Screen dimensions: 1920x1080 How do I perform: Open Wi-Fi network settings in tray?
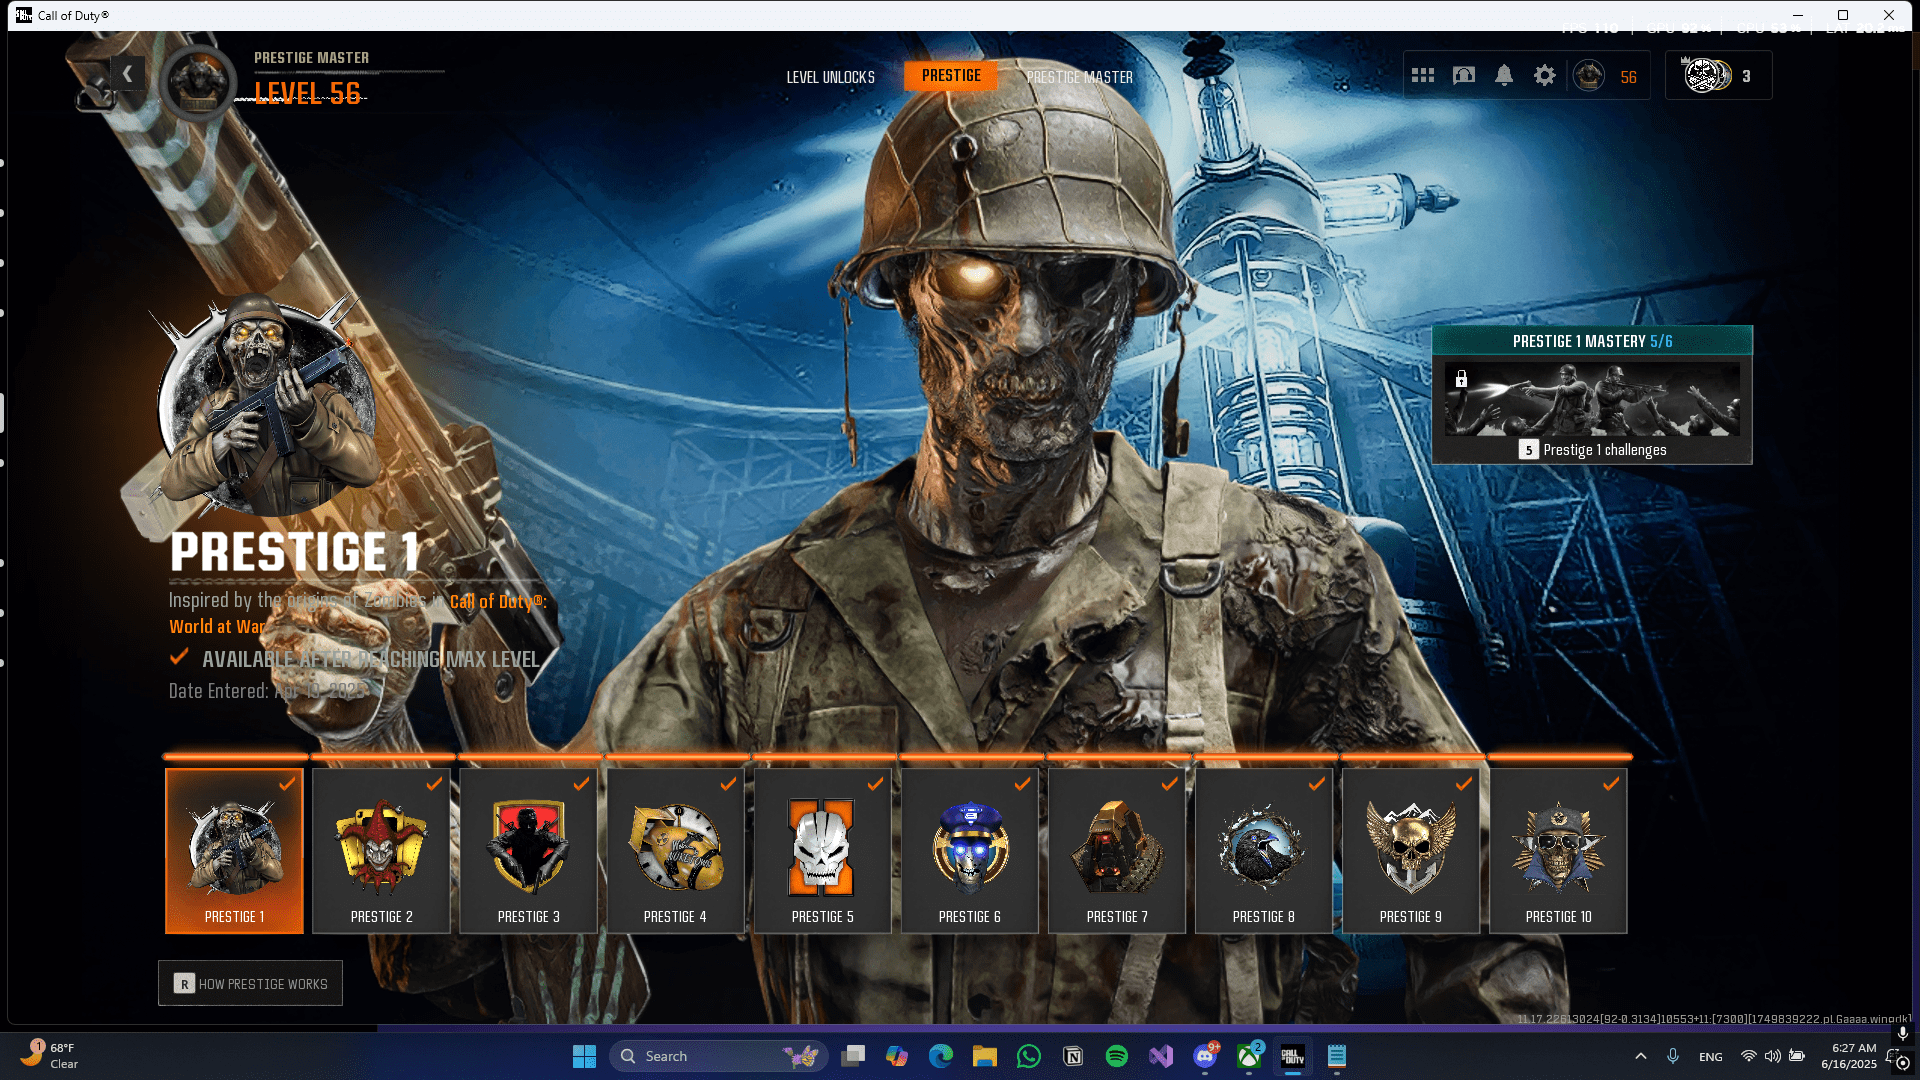1749,1056
